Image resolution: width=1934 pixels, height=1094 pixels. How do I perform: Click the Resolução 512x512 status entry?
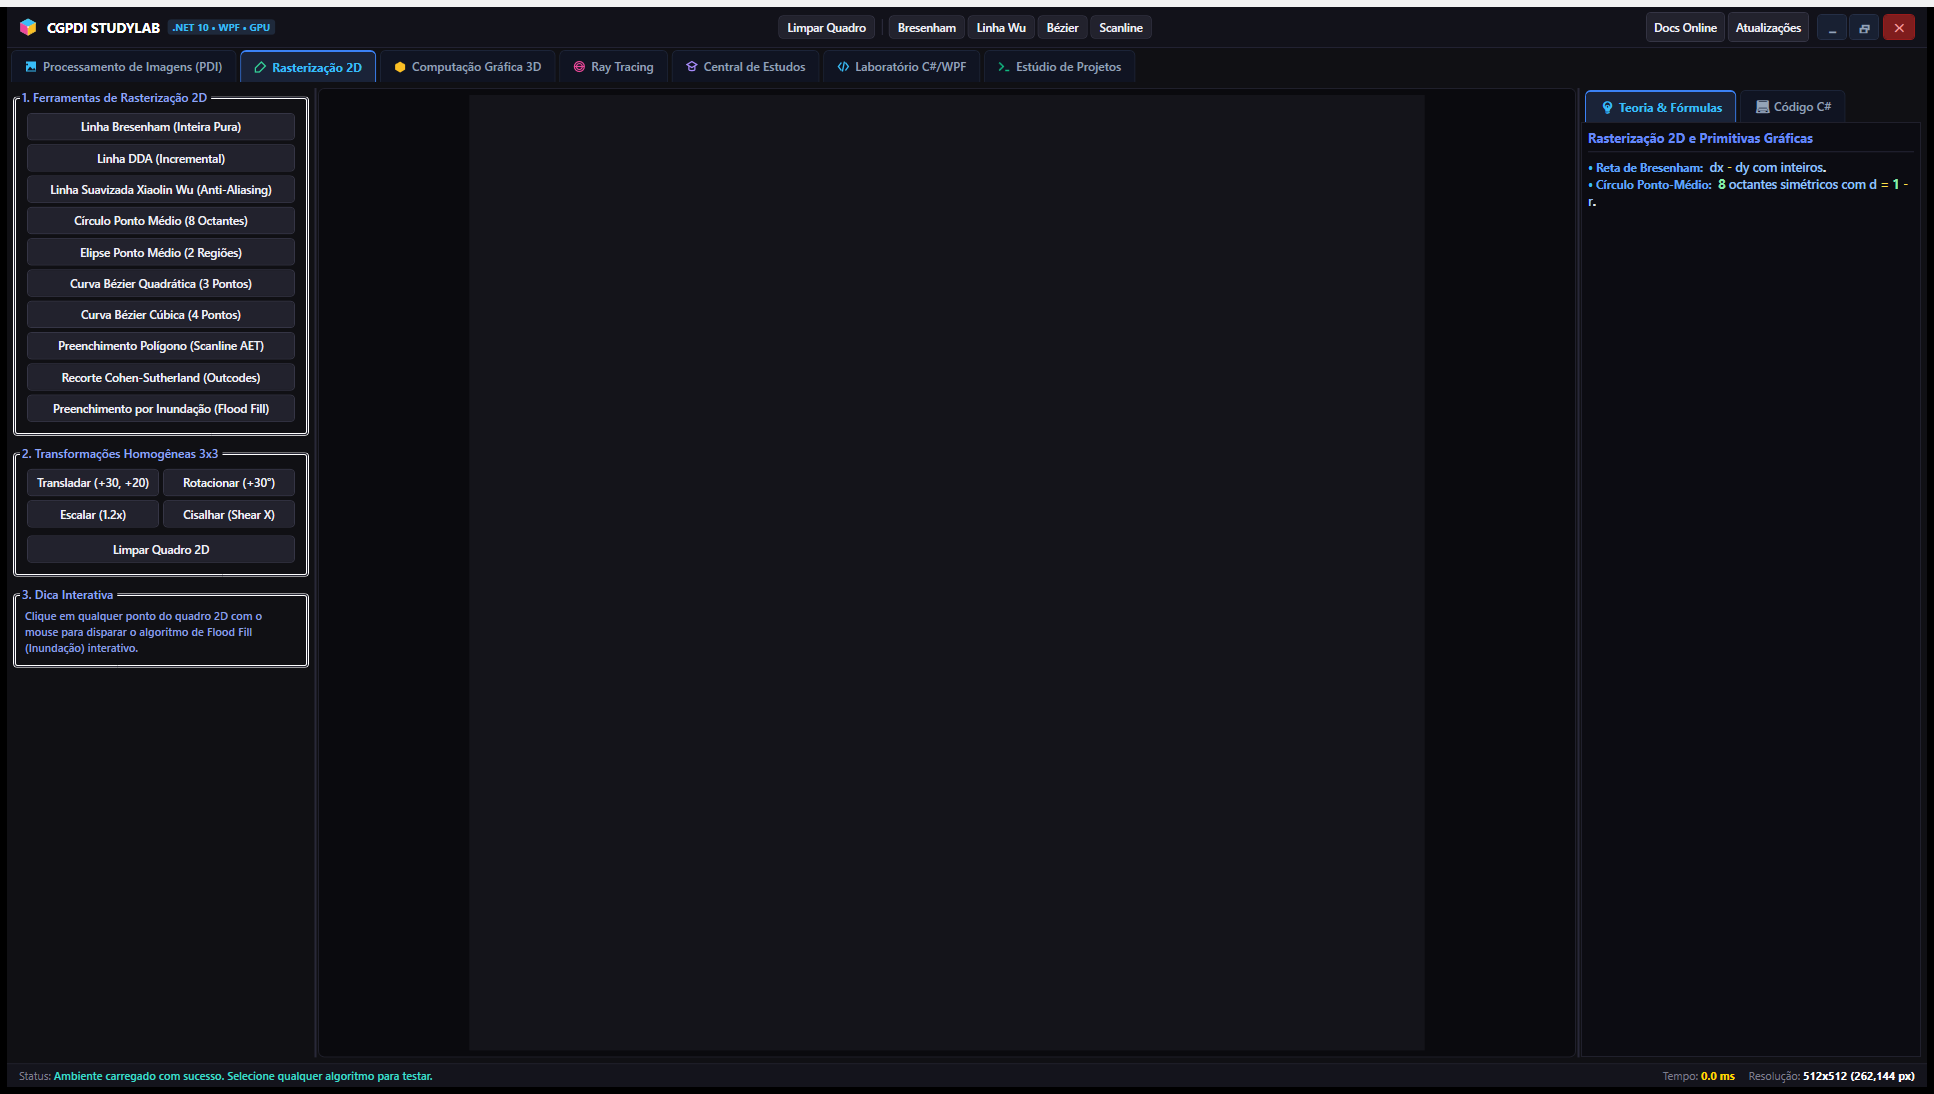pos(1831,1076)
